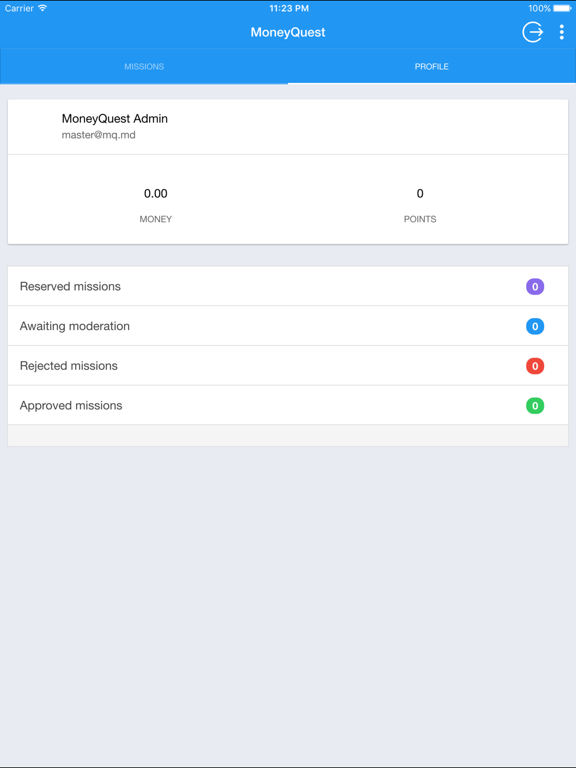Tap the clock in status bar
The image size is (576, 768).
(289, 8)
